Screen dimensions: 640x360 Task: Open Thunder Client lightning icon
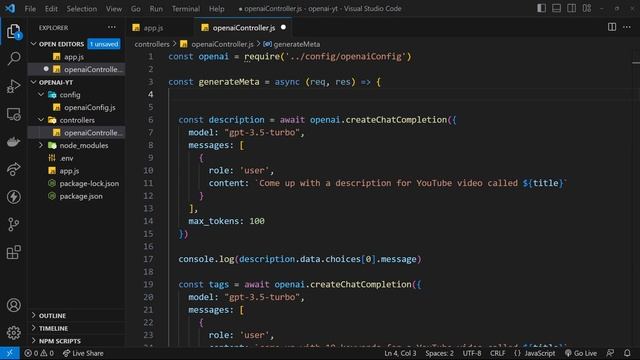(x=13, y=197)
